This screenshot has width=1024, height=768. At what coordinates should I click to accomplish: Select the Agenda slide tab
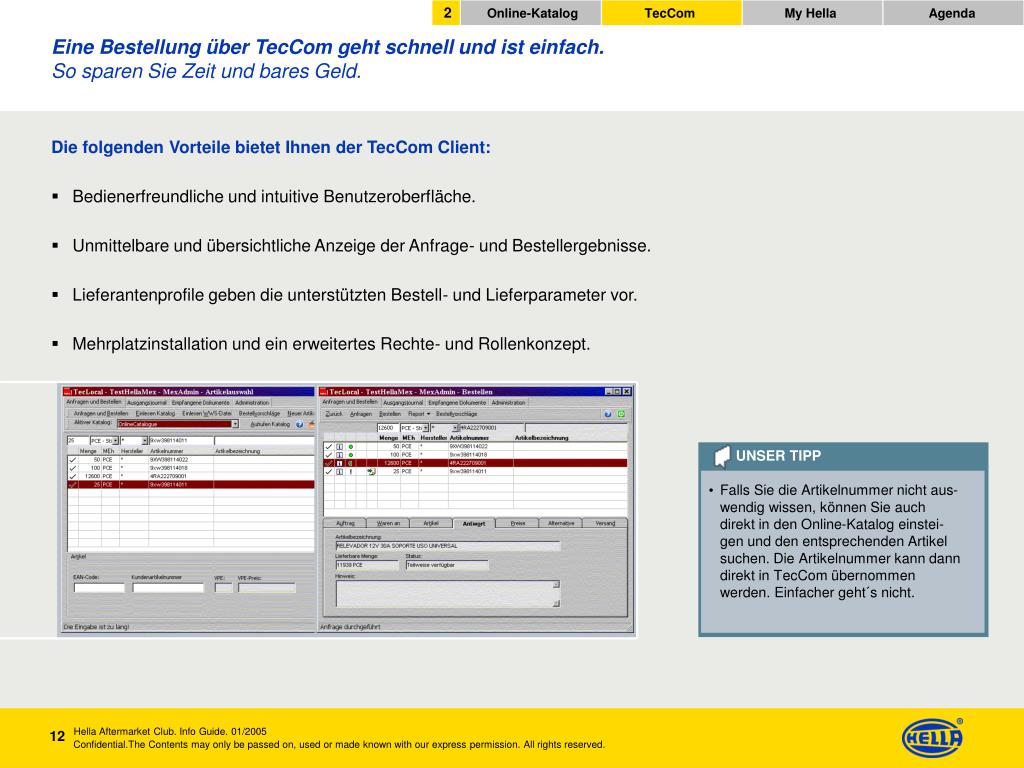952,13
